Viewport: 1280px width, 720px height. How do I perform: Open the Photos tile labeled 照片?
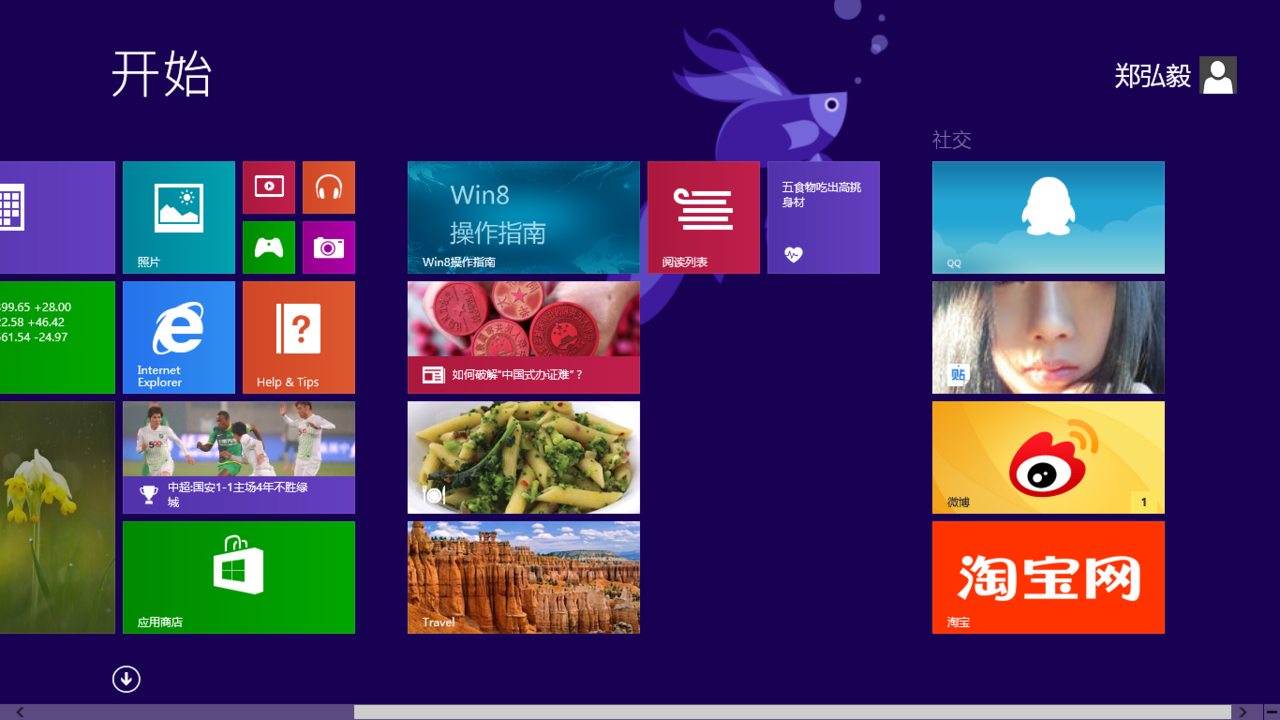coord(179,217)
